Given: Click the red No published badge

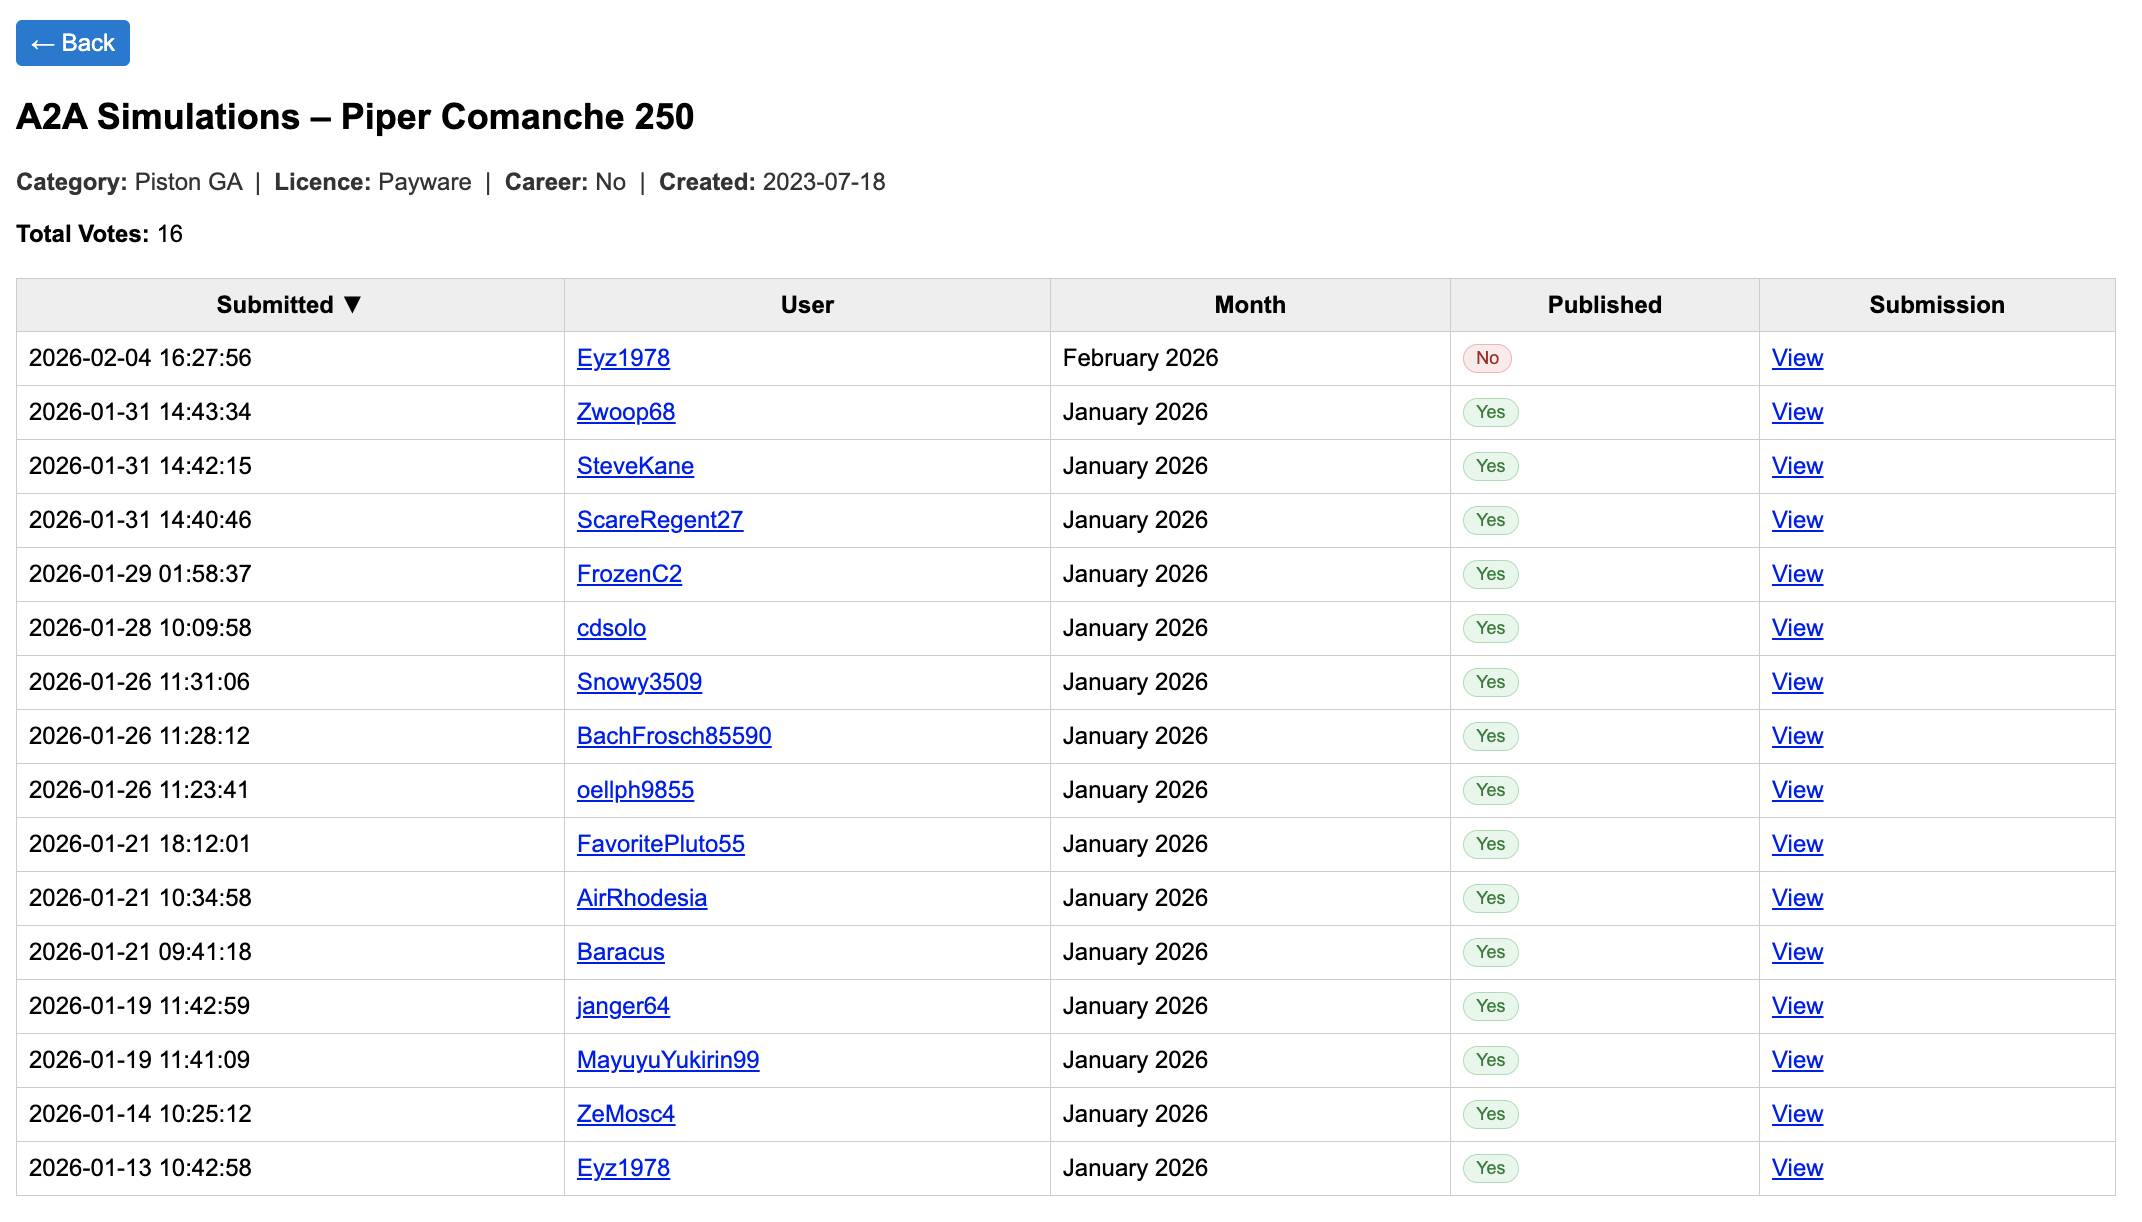Looking at the screenshot, I should (1487, 358).
